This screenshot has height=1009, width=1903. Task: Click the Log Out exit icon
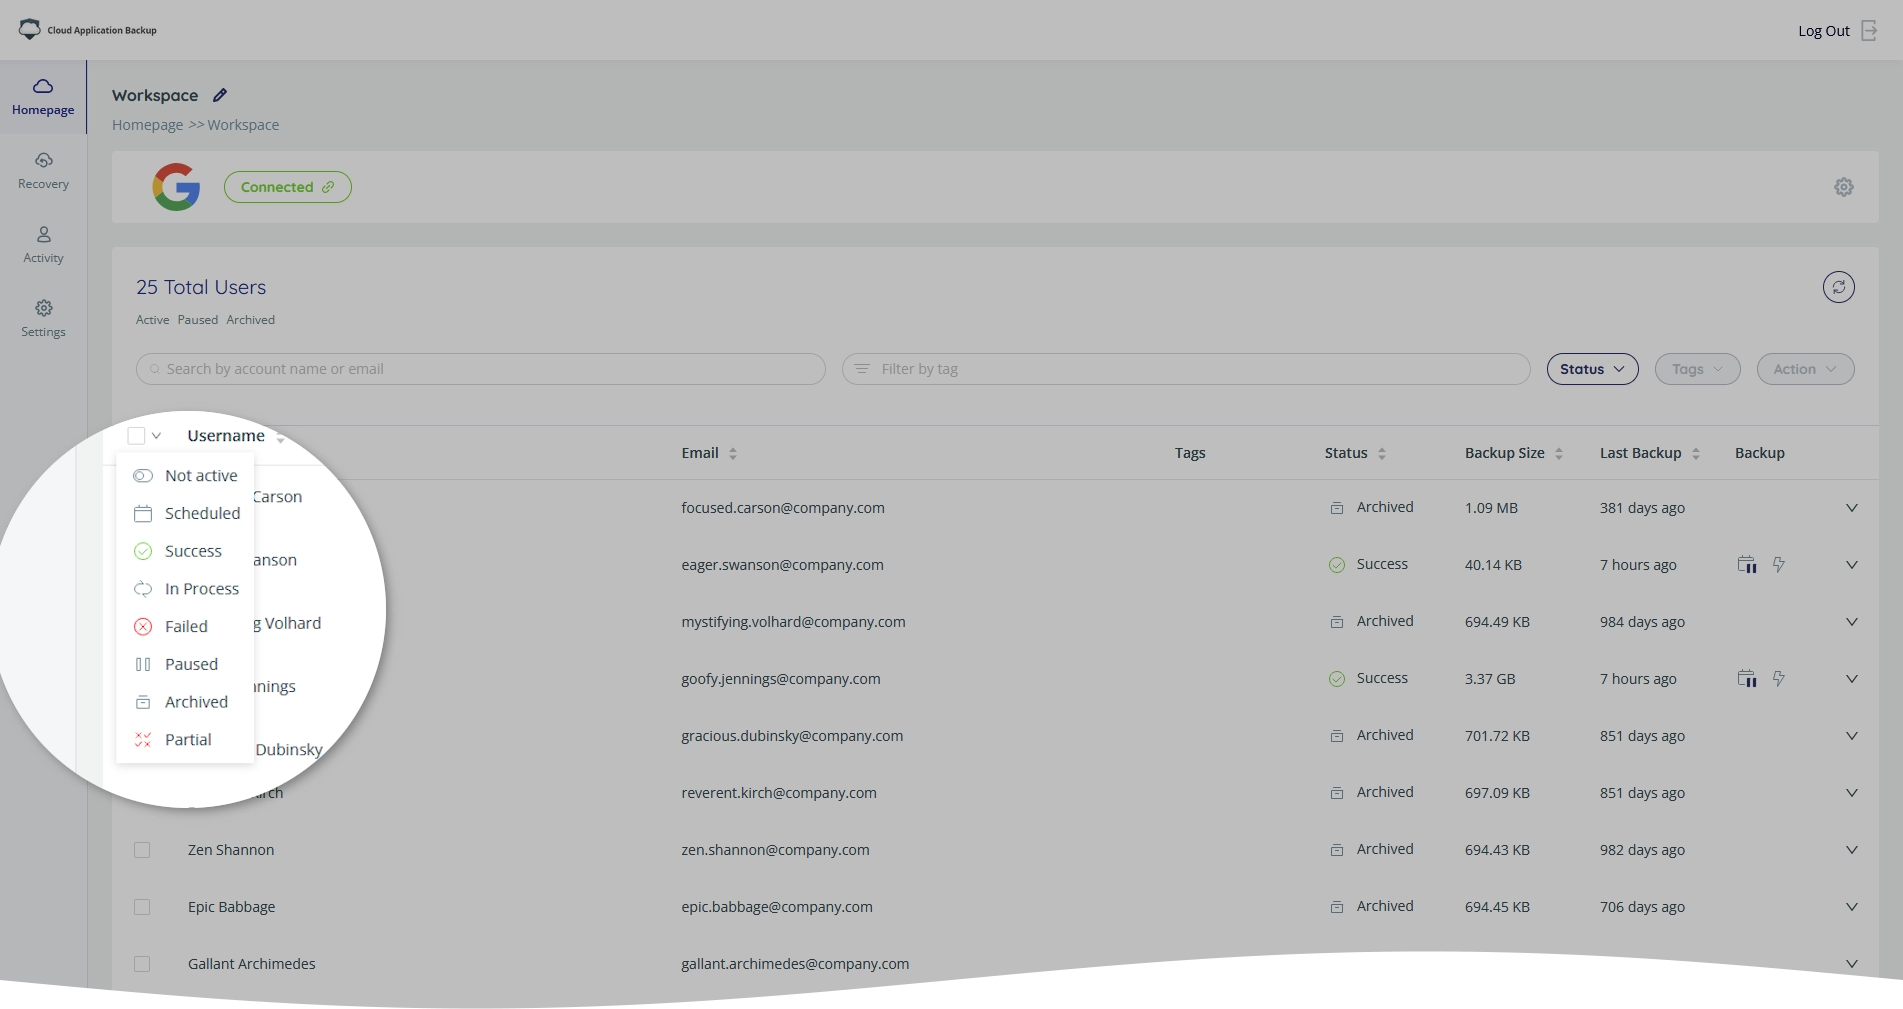click(x=1869, y=31)
